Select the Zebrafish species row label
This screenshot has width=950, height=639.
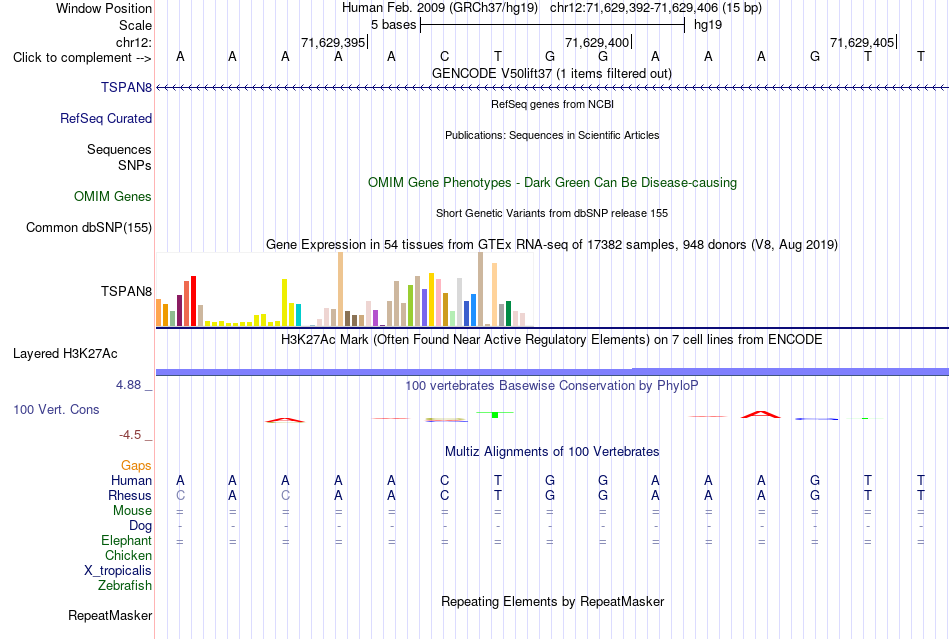125,585
